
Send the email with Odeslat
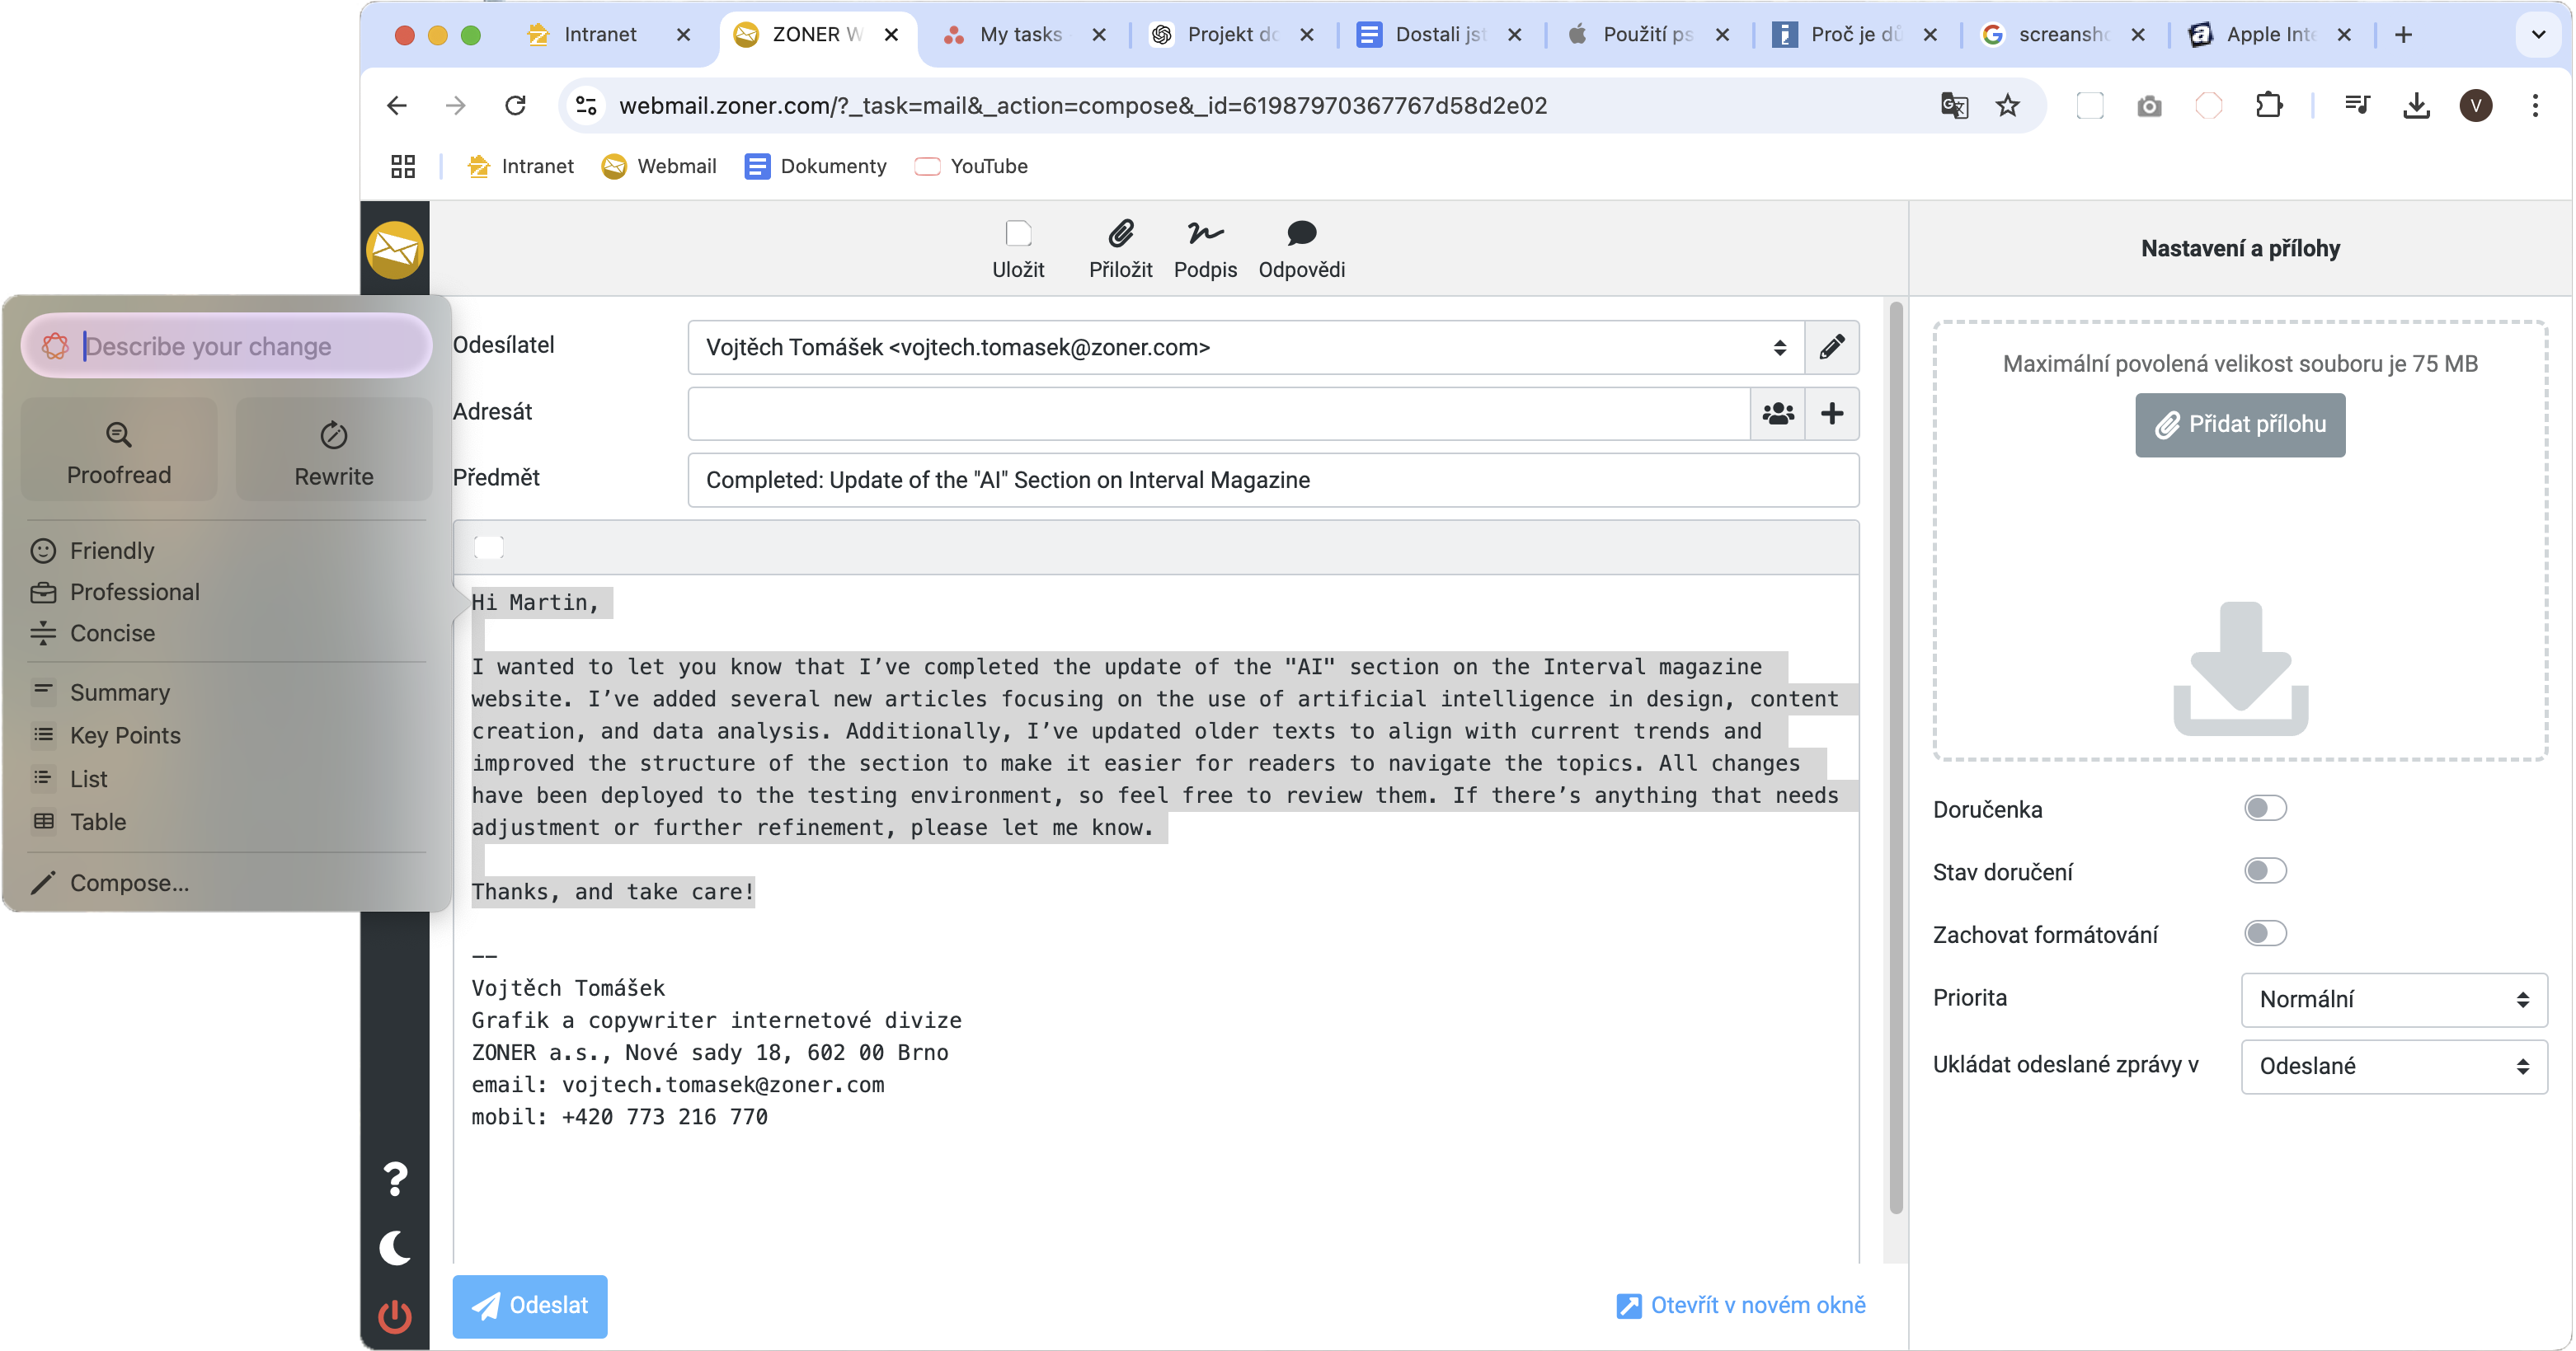530,1305
